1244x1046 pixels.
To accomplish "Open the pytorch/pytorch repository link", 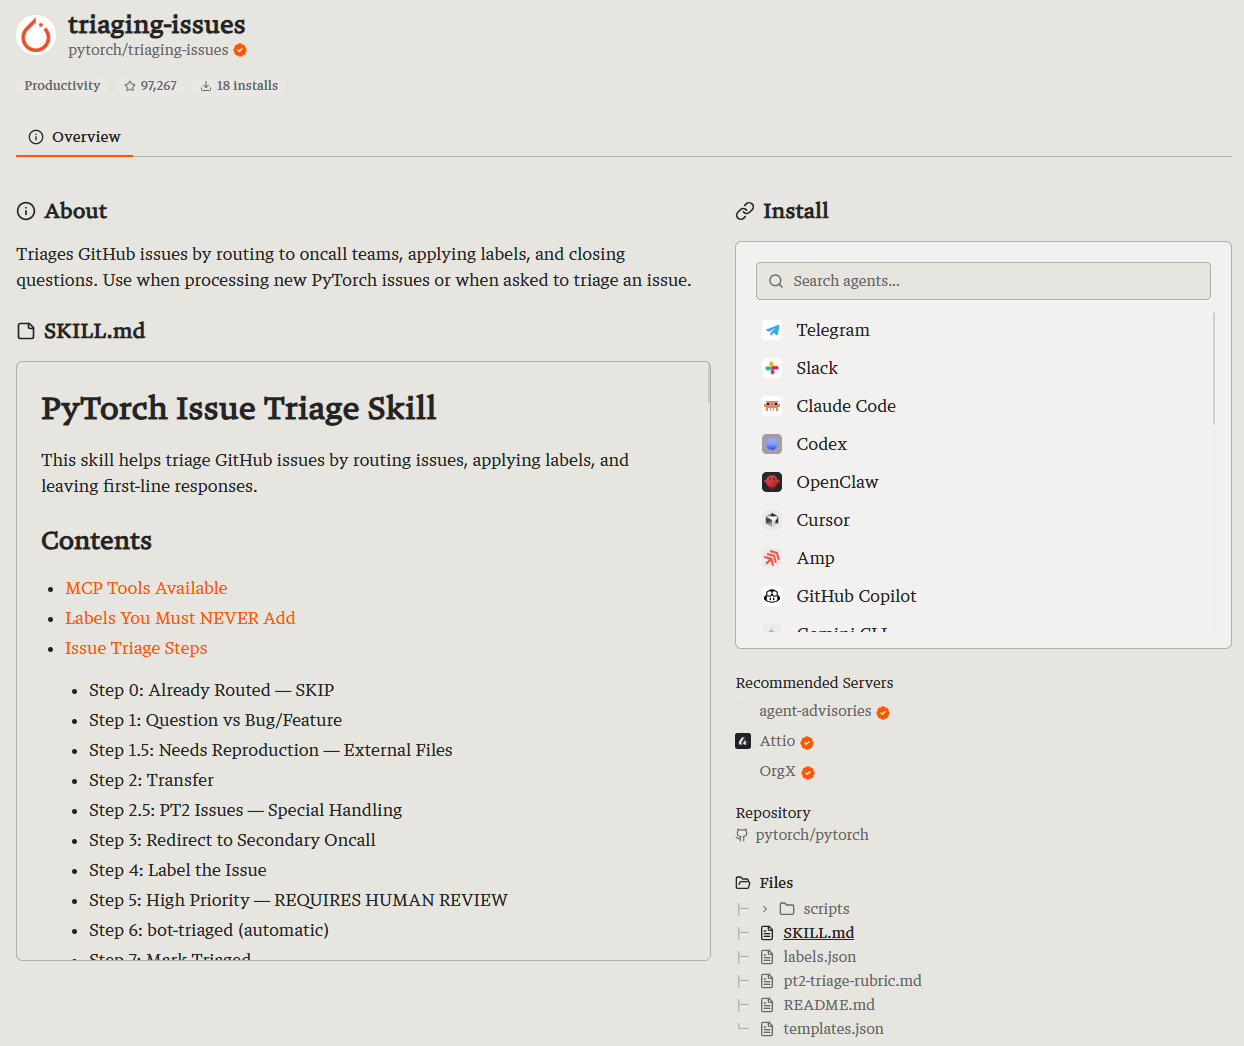I will click(812, 835).
